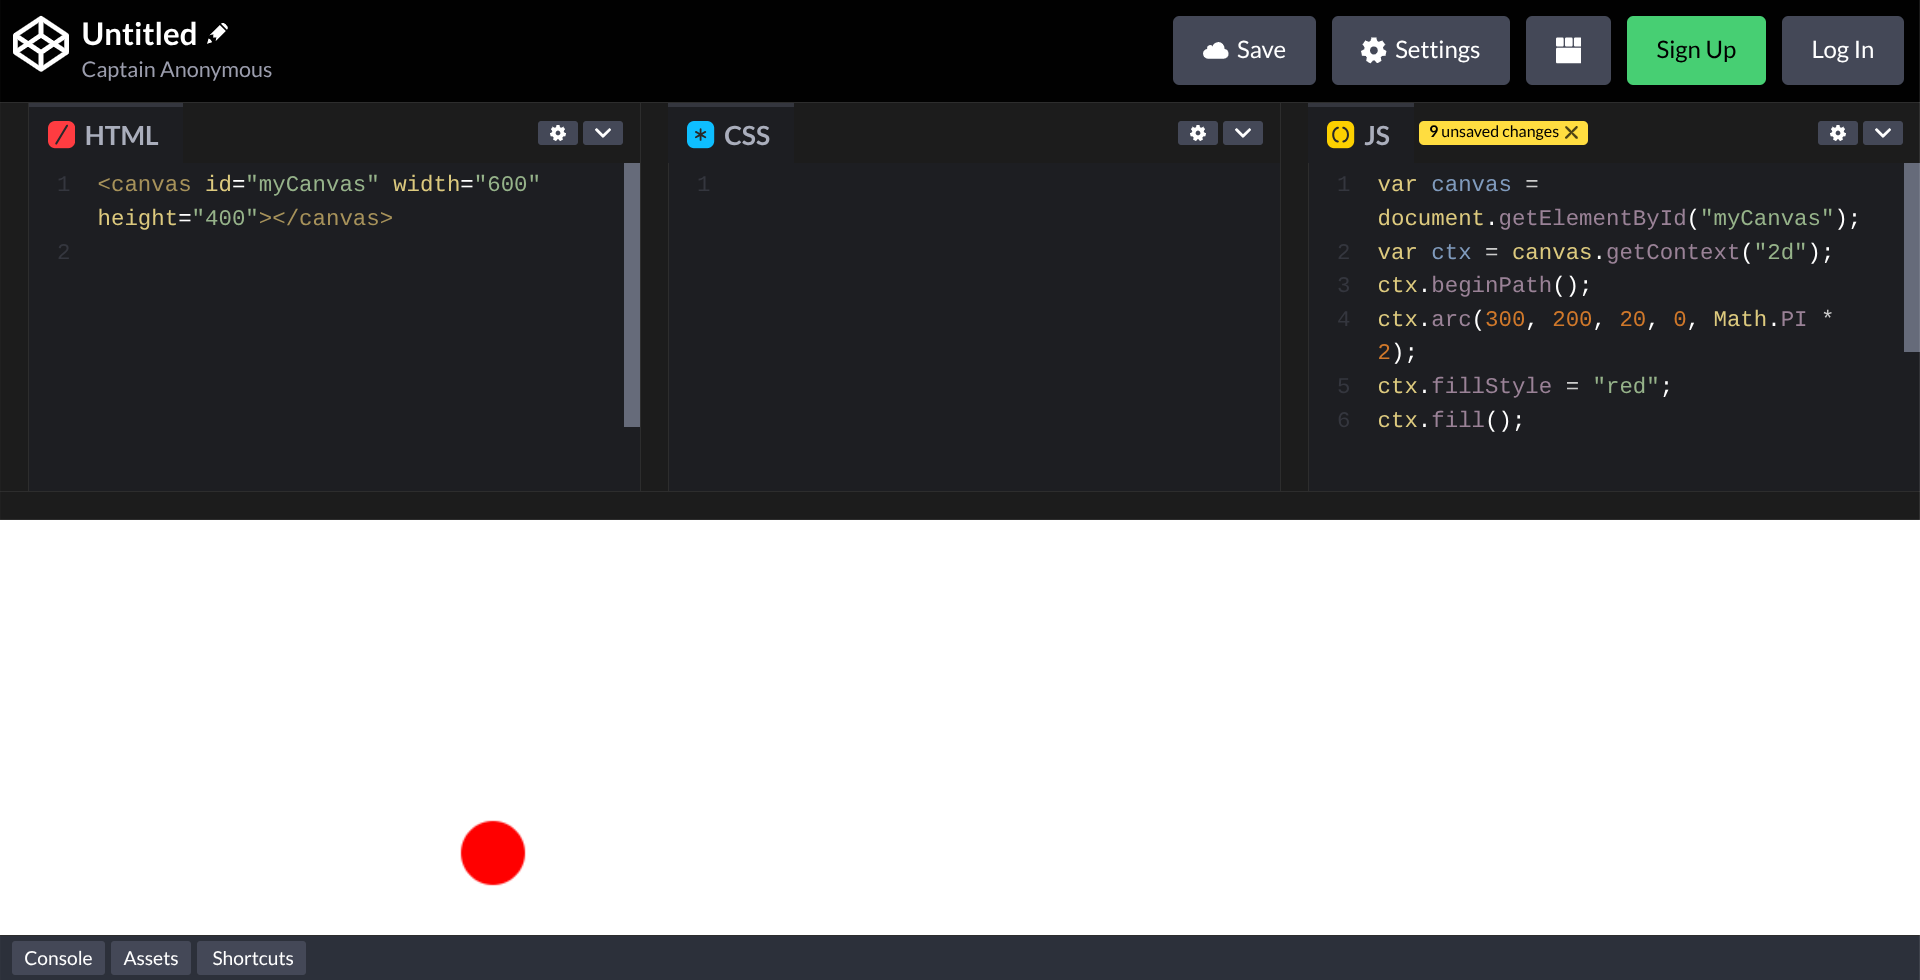Edit pen title via pencil icon
The width and height of the screenshot is (1920, 980).
pos(217,34)
